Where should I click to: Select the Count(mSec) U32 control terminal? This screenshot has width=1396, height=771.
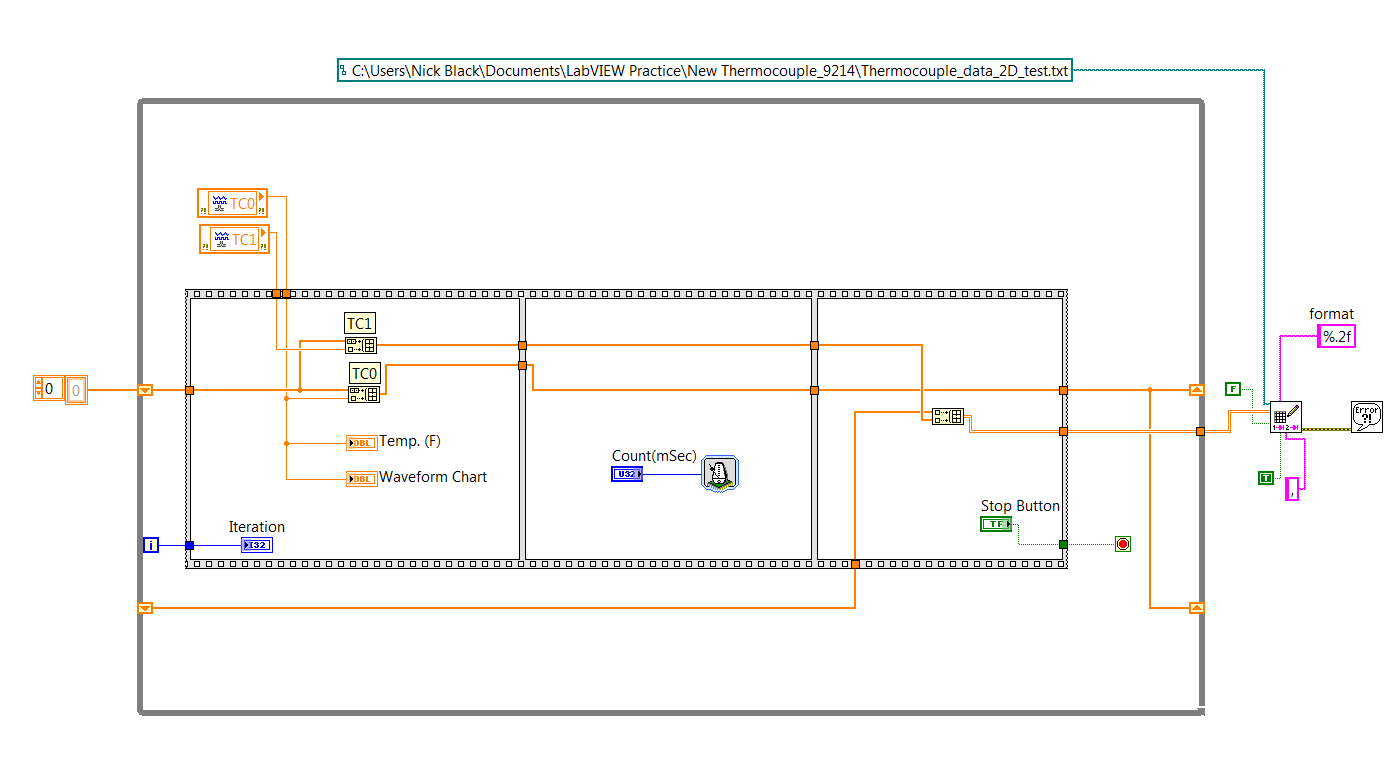click(627, 474)
